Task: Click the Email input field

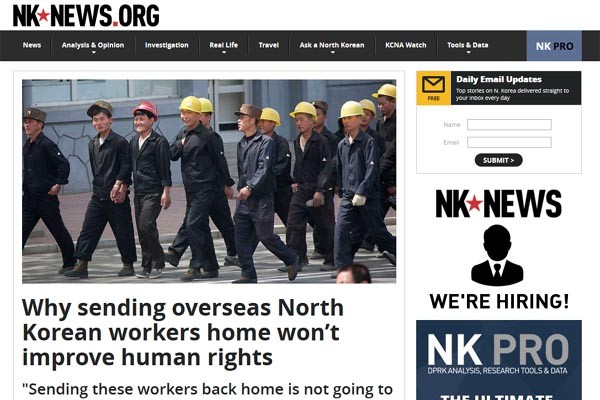Action: click(509, 142)
